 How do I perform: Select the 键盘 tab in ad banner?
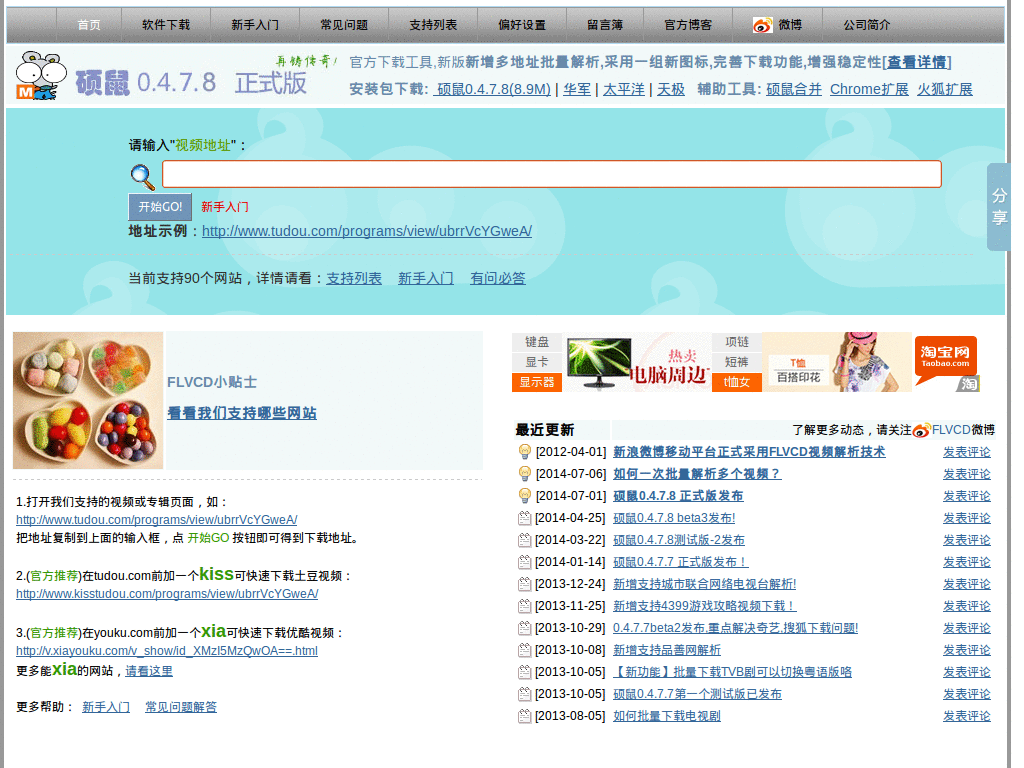pyautogui.click(x=537, y=342)
